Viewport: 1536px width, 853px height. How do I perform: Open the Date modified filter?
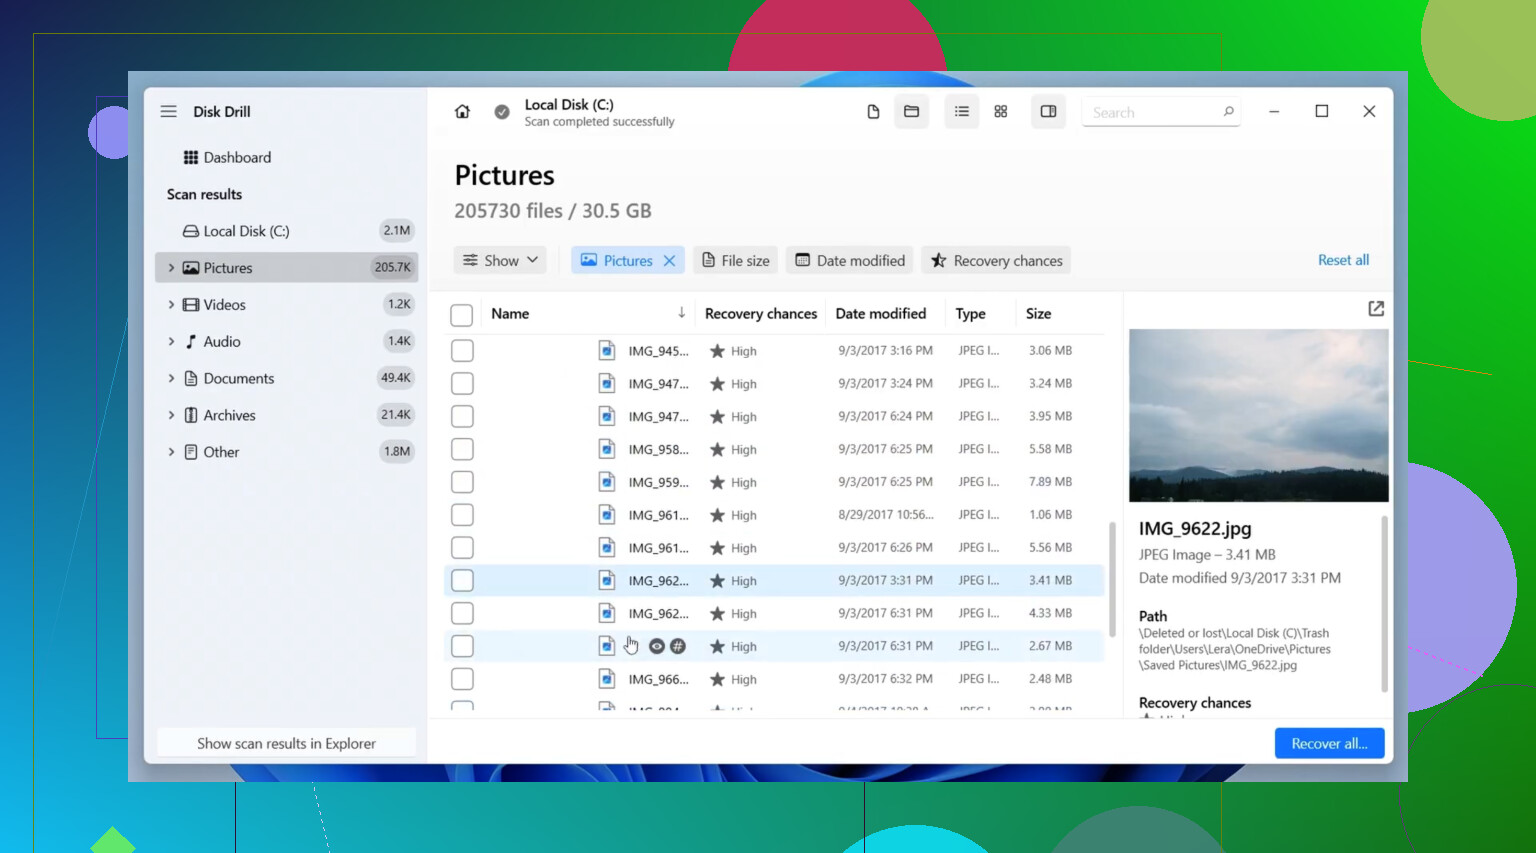click(850, 261)
